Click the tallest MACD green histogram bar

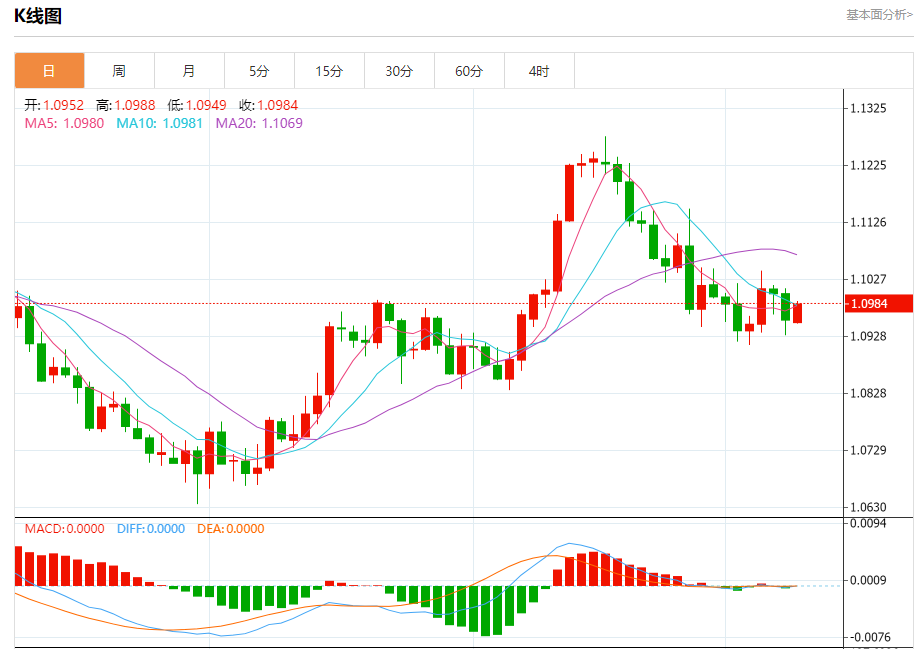[486, 611]
